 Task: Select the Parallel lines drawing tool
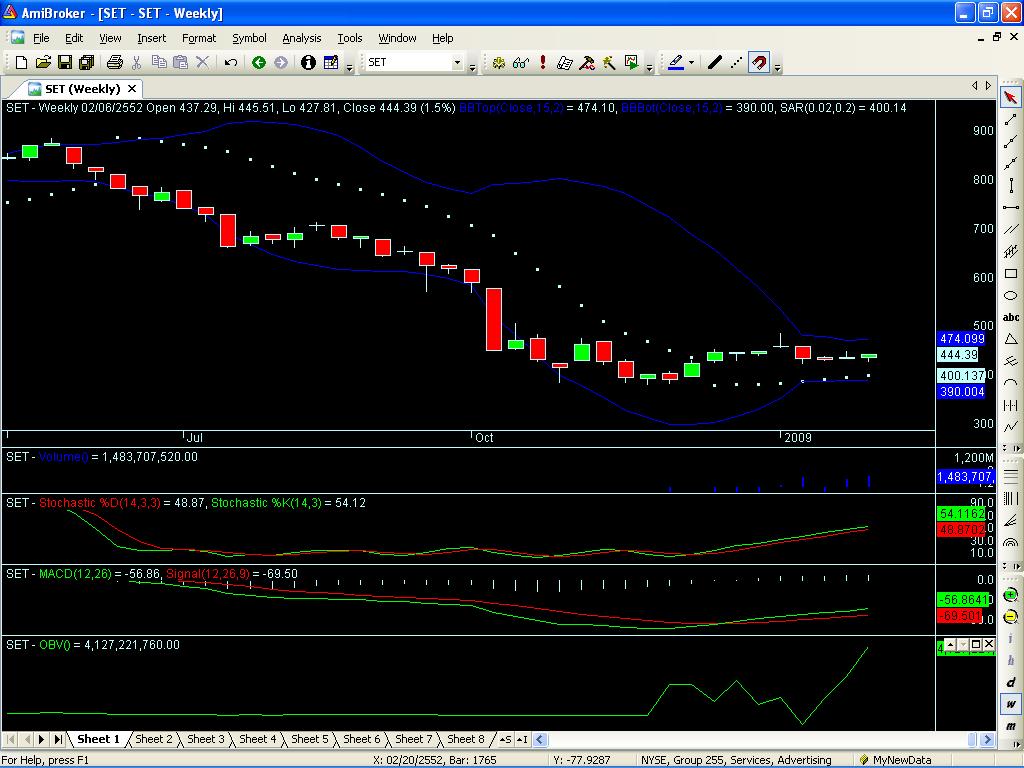point(1010,229)
